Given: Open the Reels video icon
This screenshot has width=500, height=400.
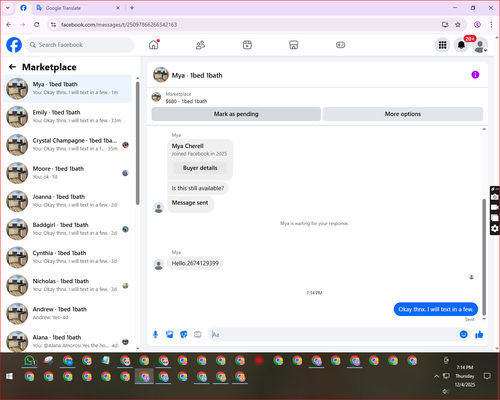Looking at the screenshot, I should tap(247, 45).
